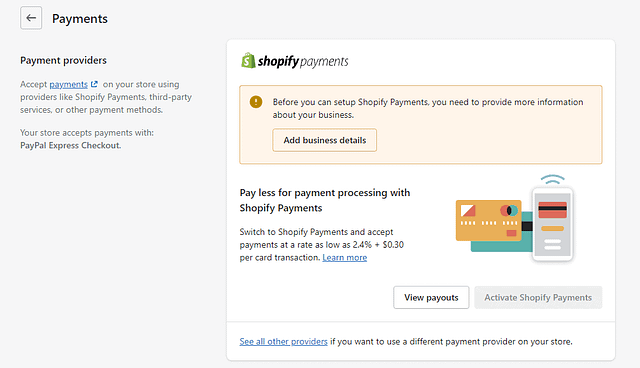Click the 'Switch to Shopify Payments and accept' paragraph
This screenshot has height=368, width=640.
point(322,245)
